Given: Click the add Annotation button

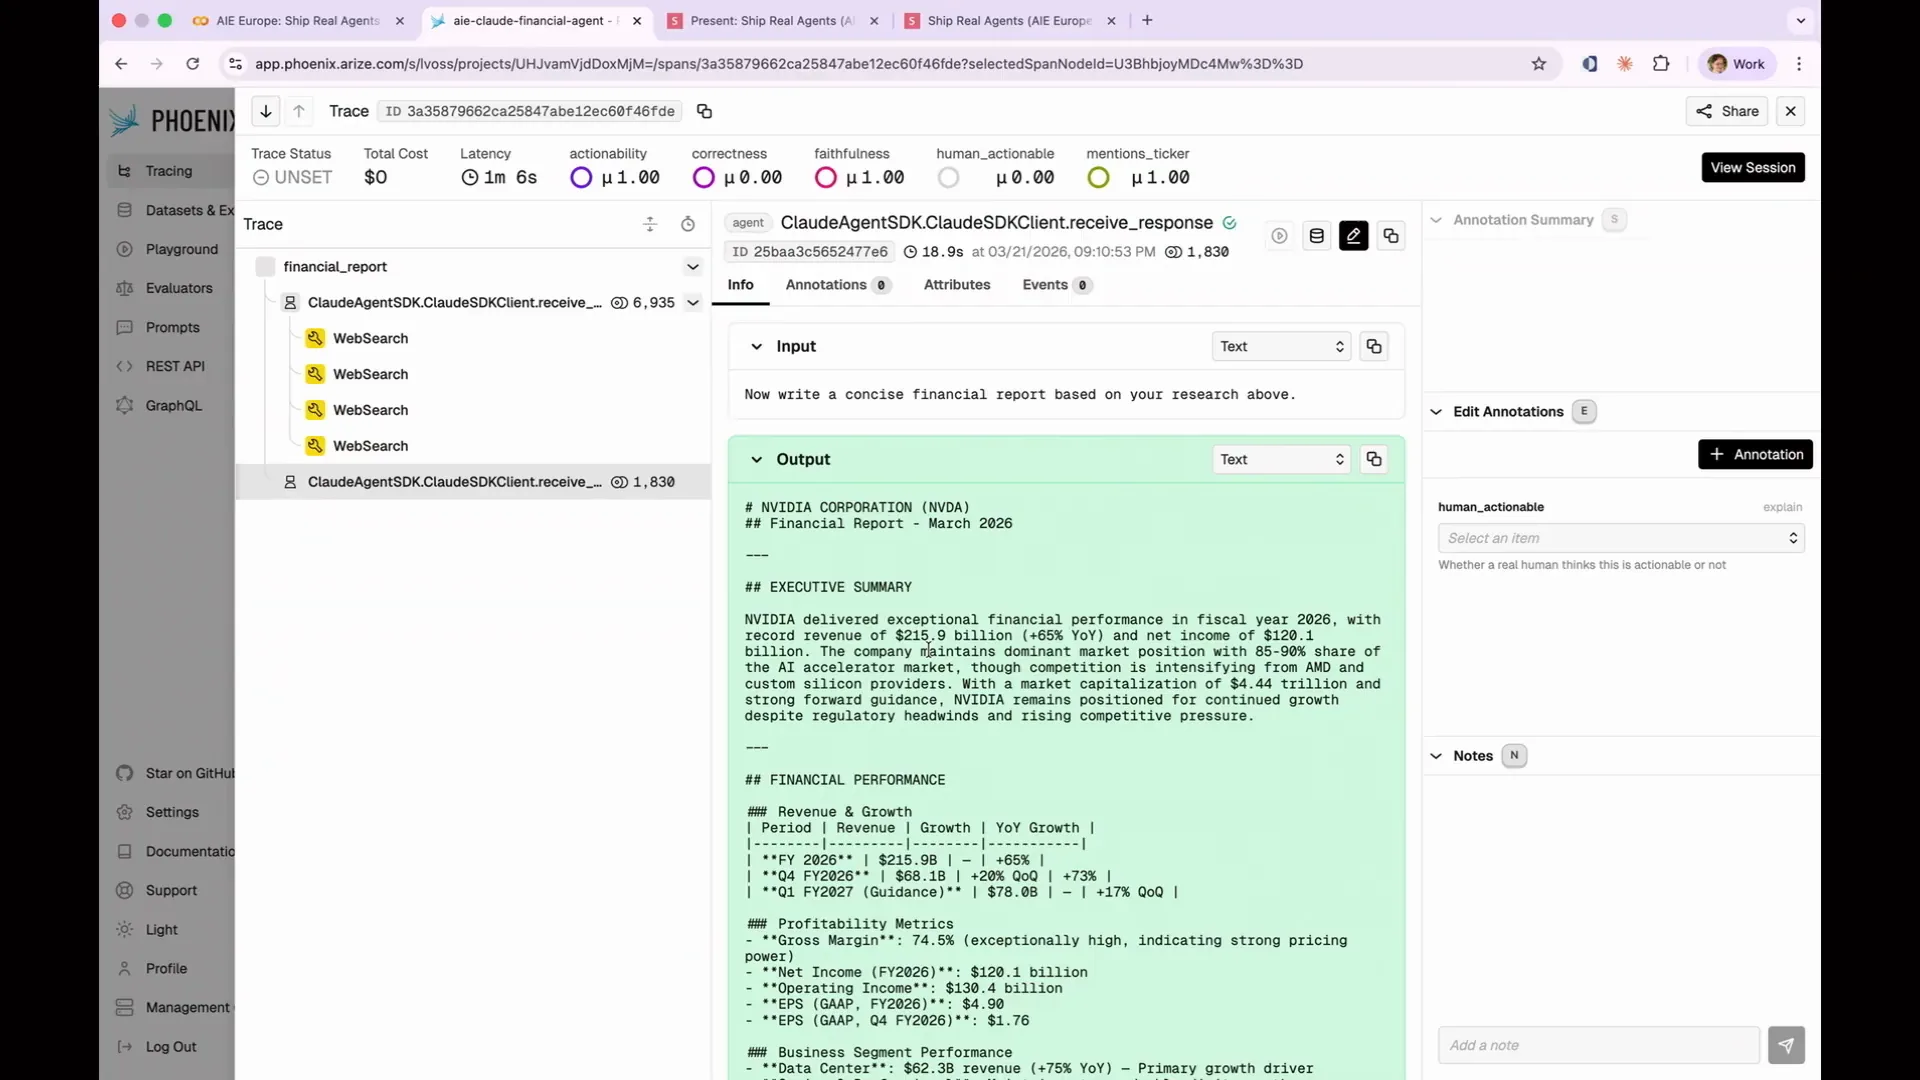Looking at the screenshot, I should point(1755,455).
